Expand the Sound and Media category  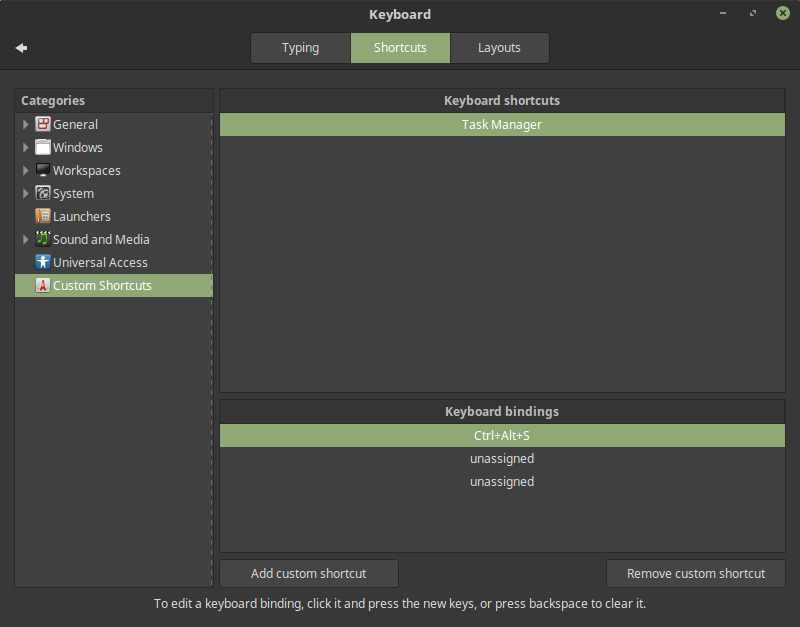[25, 239]
